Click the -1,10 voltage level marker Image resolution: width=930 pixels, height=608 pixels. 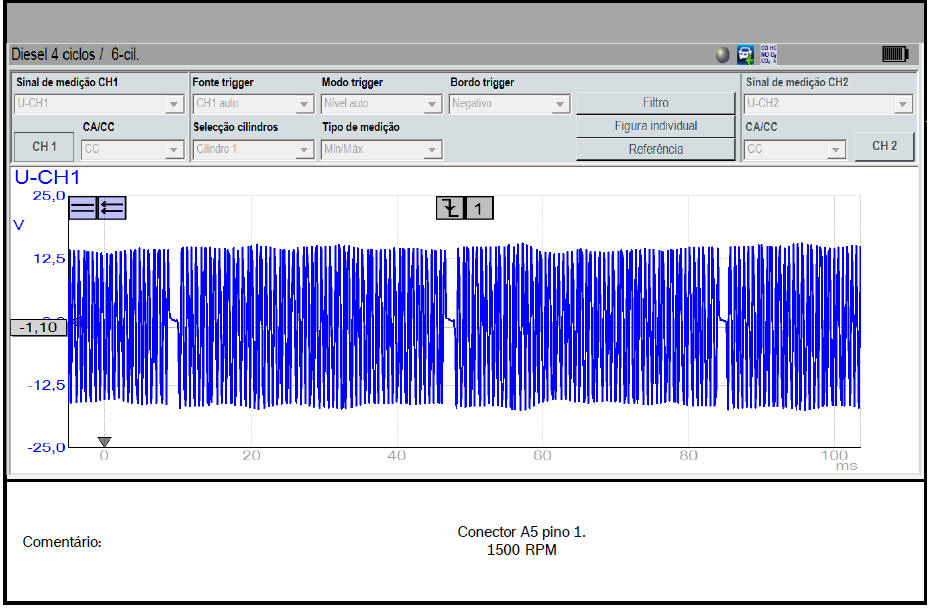tap(39, 328)
